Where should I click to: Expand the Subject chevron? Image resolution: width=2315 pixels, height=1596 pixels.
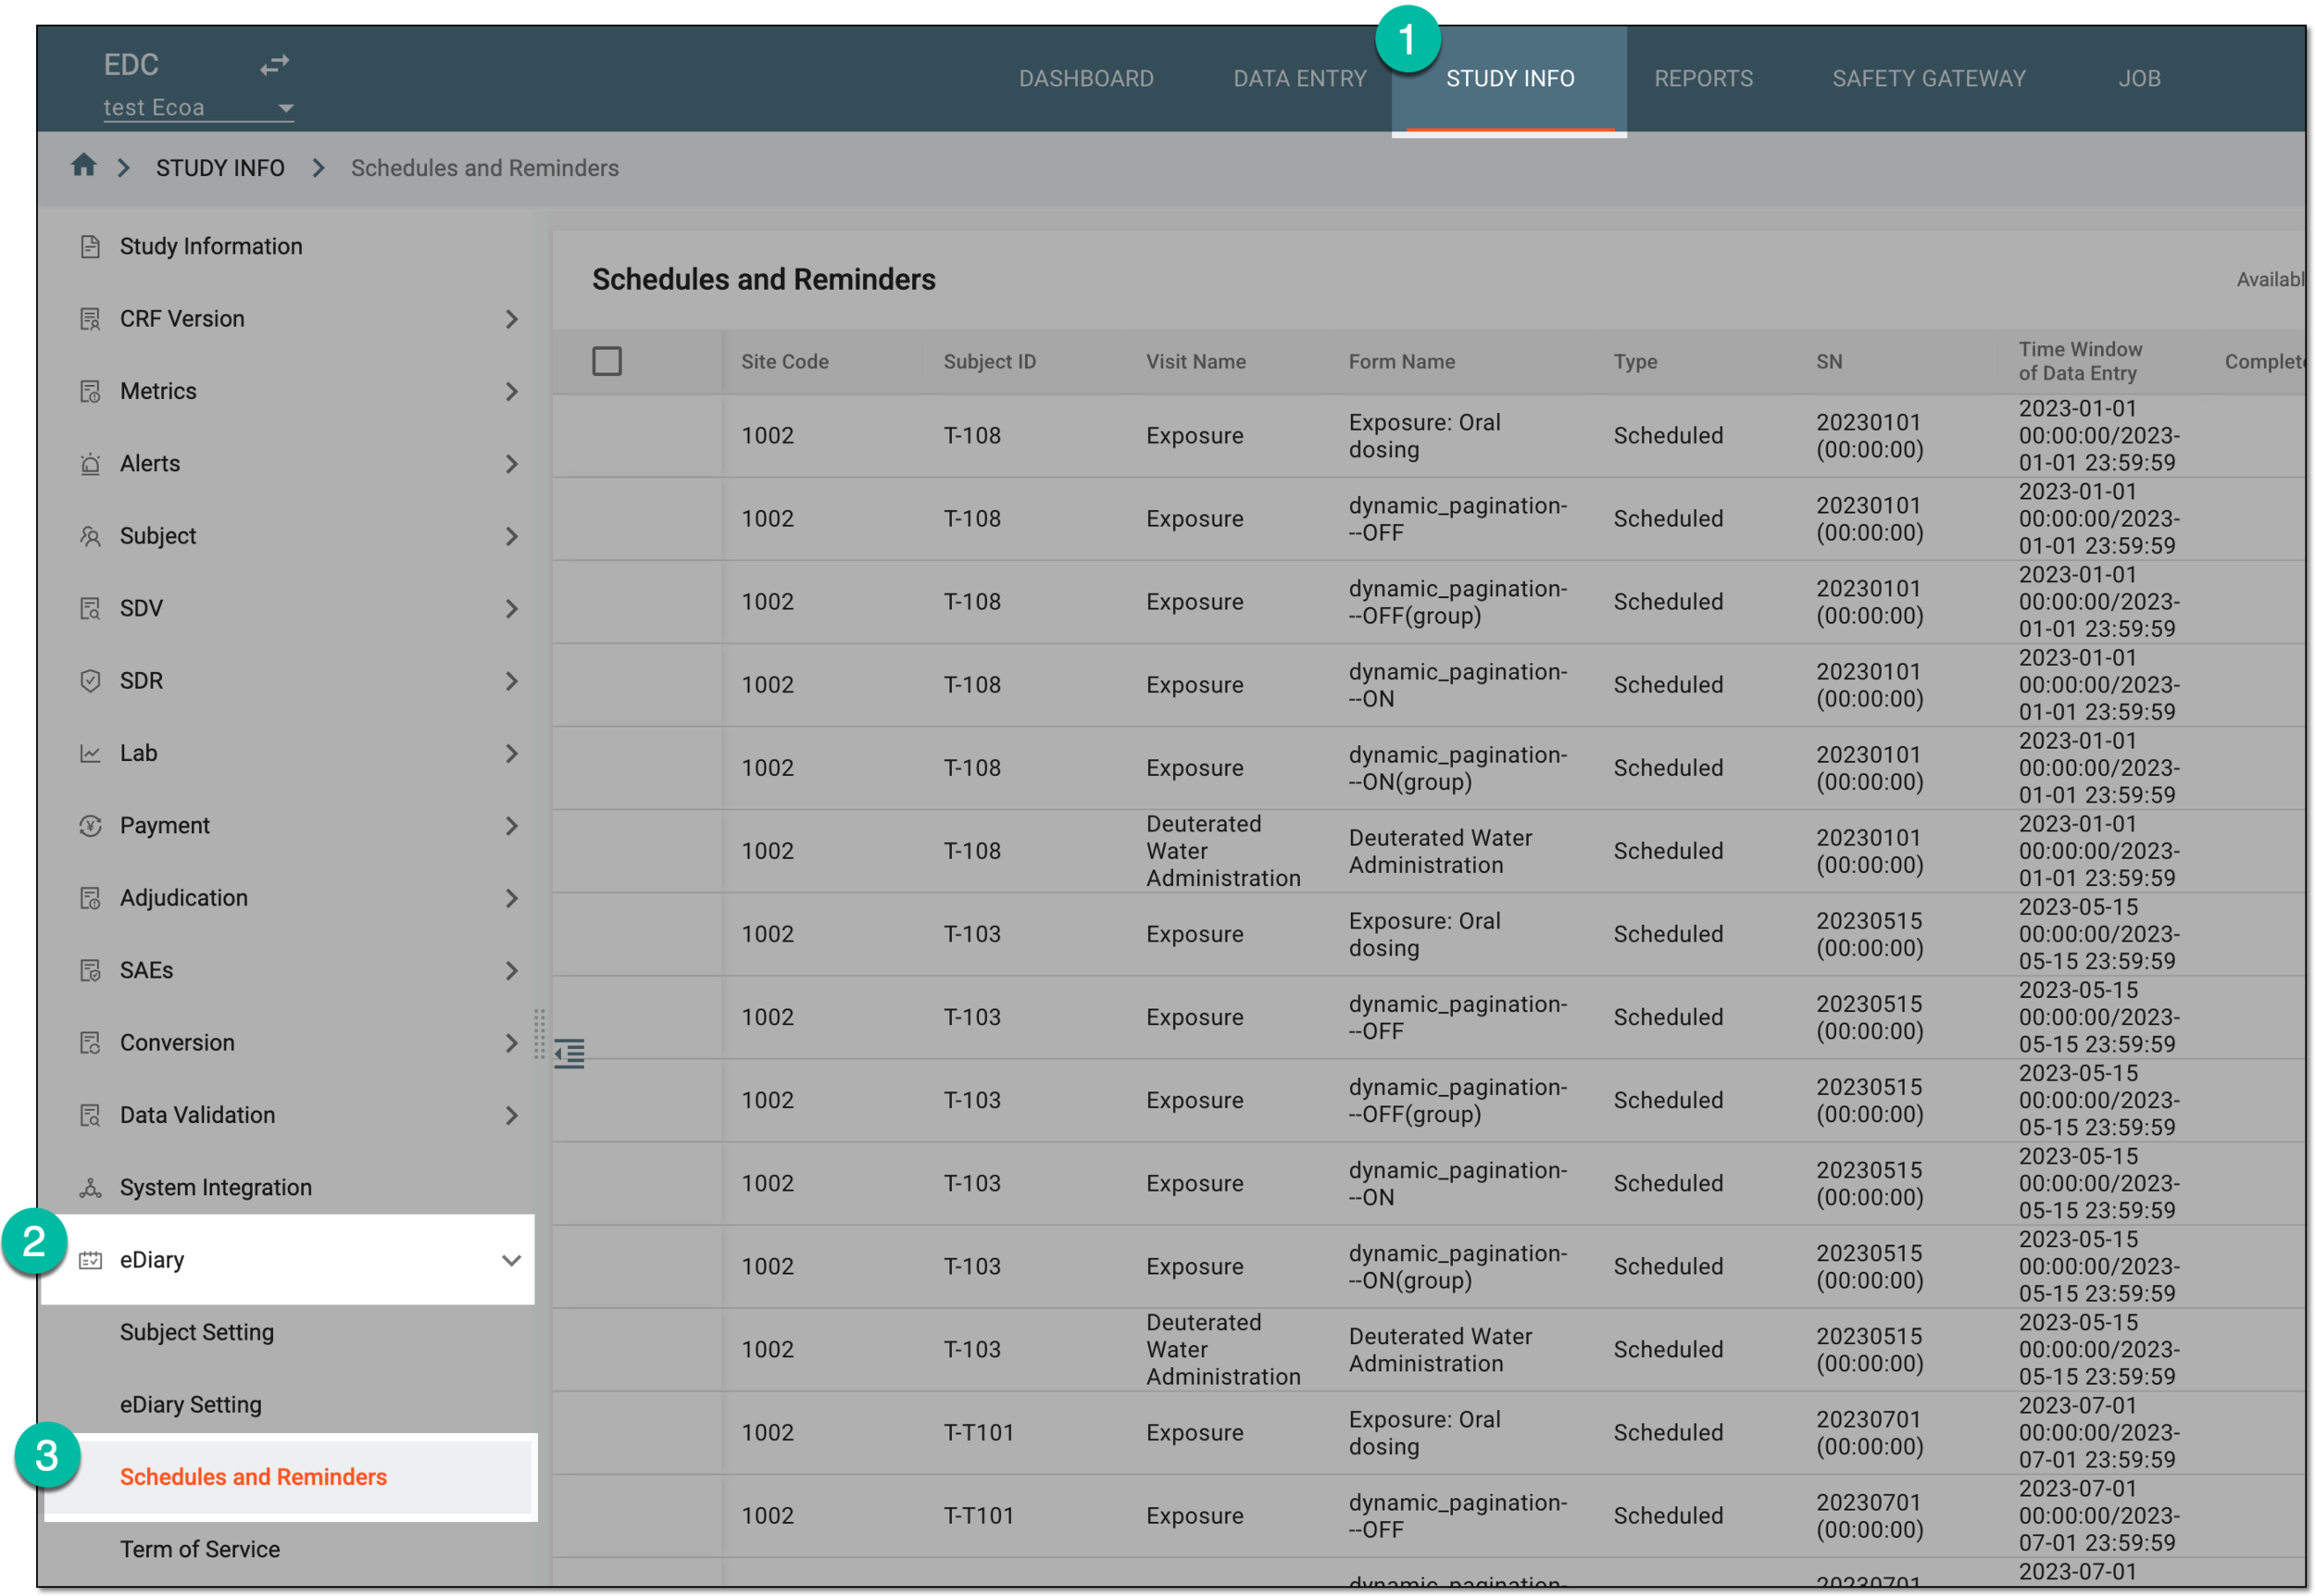511,536
